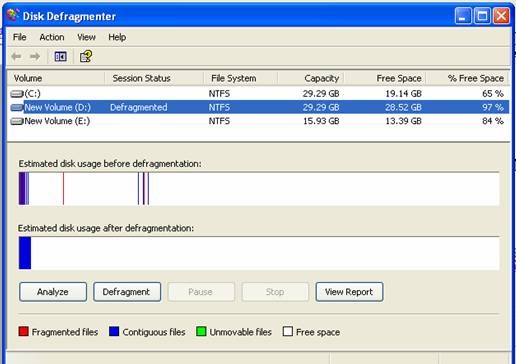Open the View Report button
Viewport: 516px width, 364px height.
[x=349, y=292]
